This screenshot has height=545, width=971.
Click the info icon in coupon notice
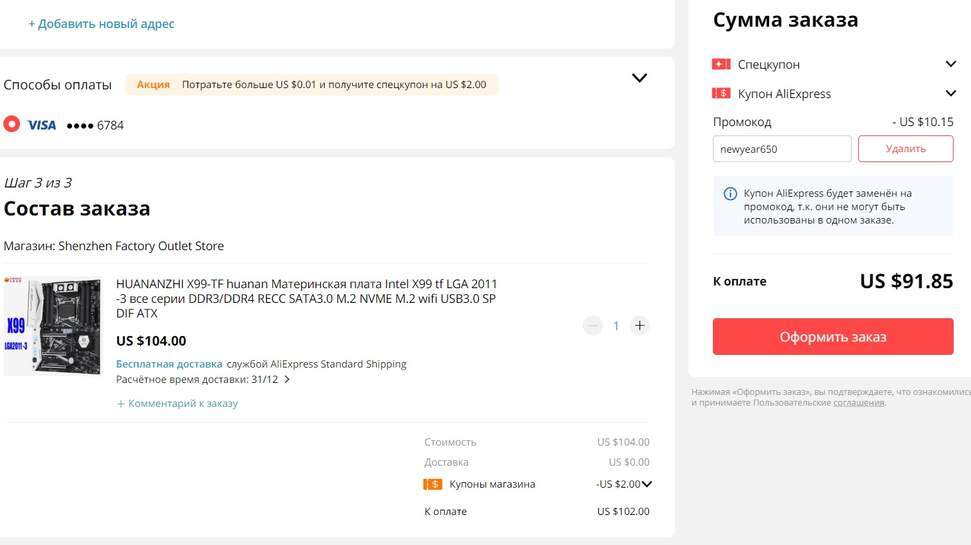pyautogui.click(x=730, y=193)
